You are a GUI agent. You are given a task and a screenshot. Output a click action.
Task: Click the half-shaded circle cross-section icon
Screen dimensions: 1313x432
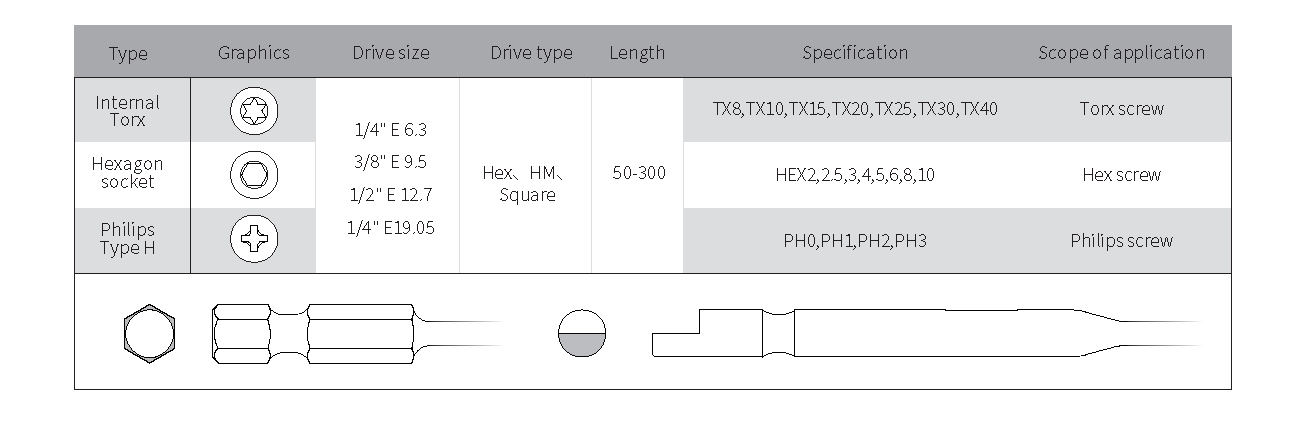click(x=582, y=332)
